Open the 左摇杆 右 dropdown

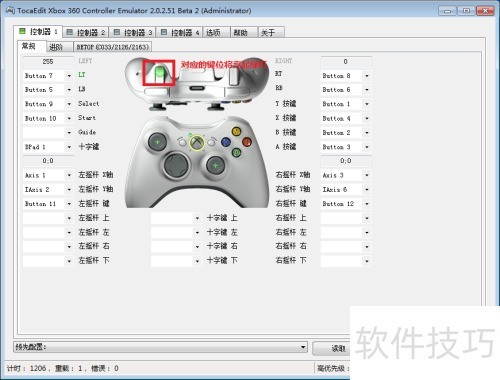pos(48,247)
